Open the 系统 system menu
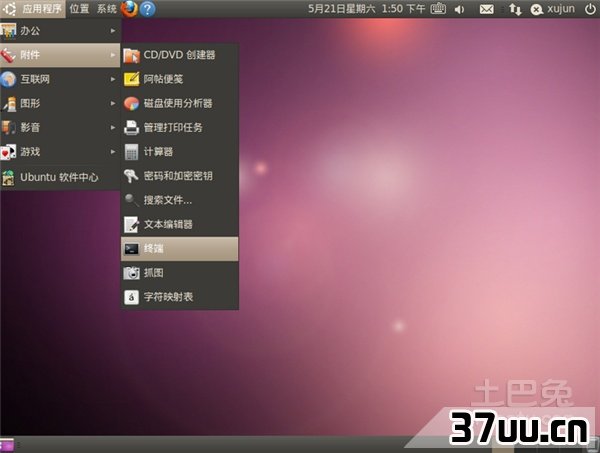The height and width of the screenshot is (453, 600). point(107,8)
